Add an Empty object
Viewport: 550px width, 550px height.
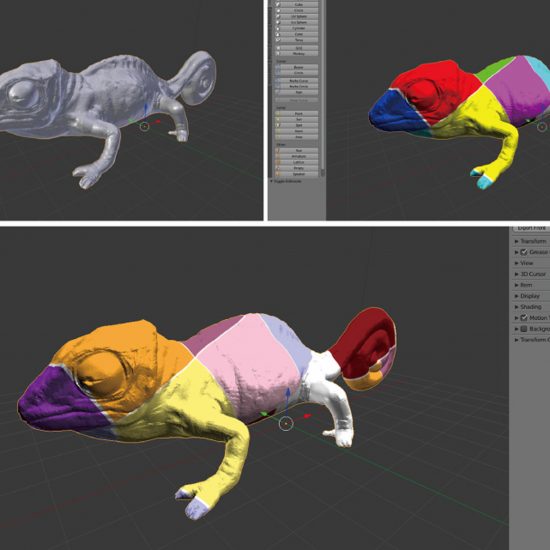[297, 168]
